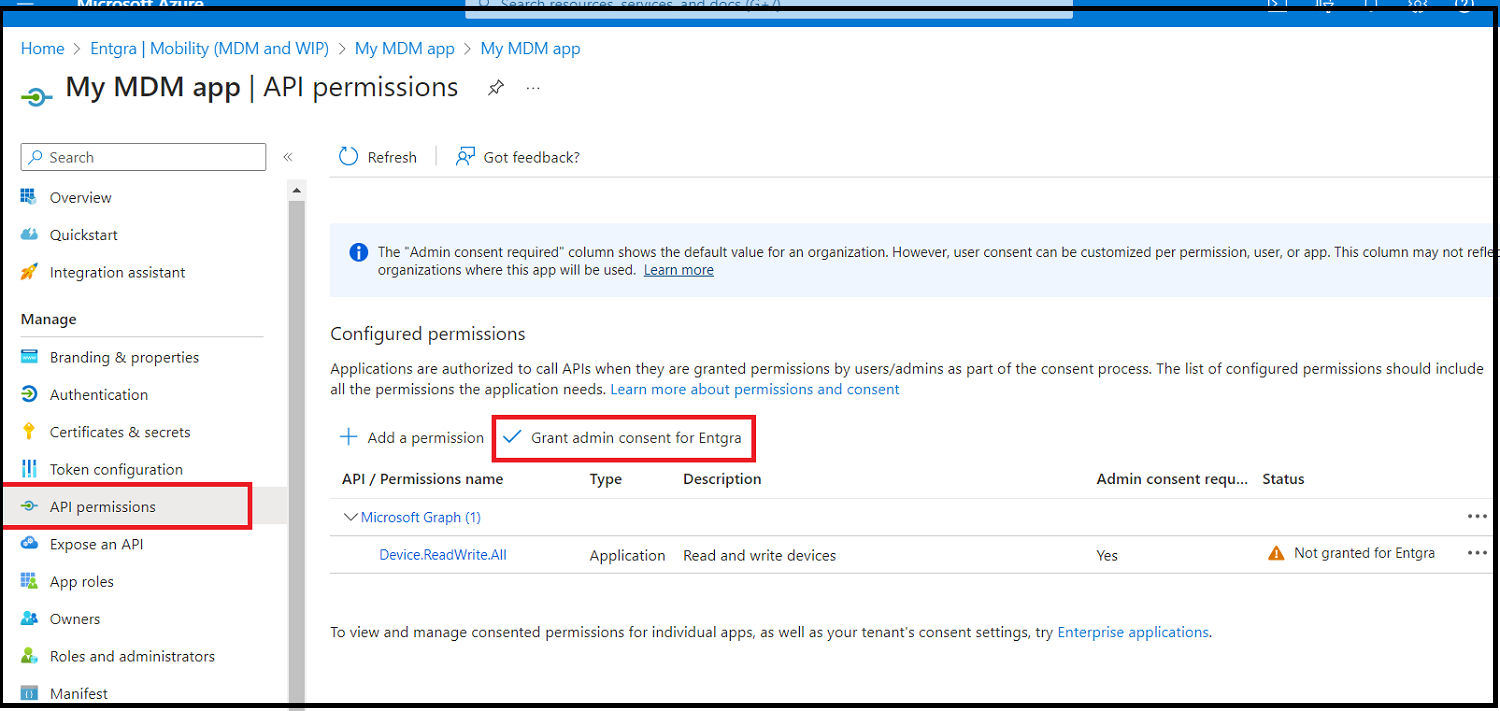Click the Configured permissions heading
The width and height of the screenshot is (1500, 711).
tap(428, 334)
